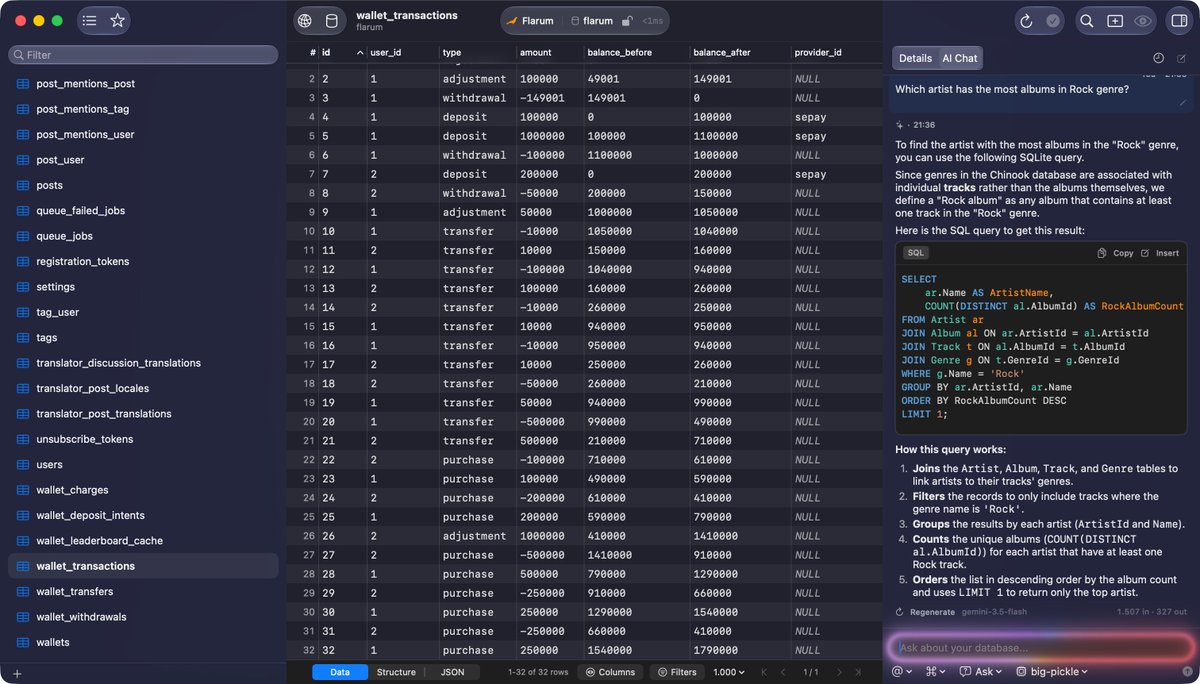
Task: Select the withdrawal cell in row 8
Action: (x=476, y=193)
